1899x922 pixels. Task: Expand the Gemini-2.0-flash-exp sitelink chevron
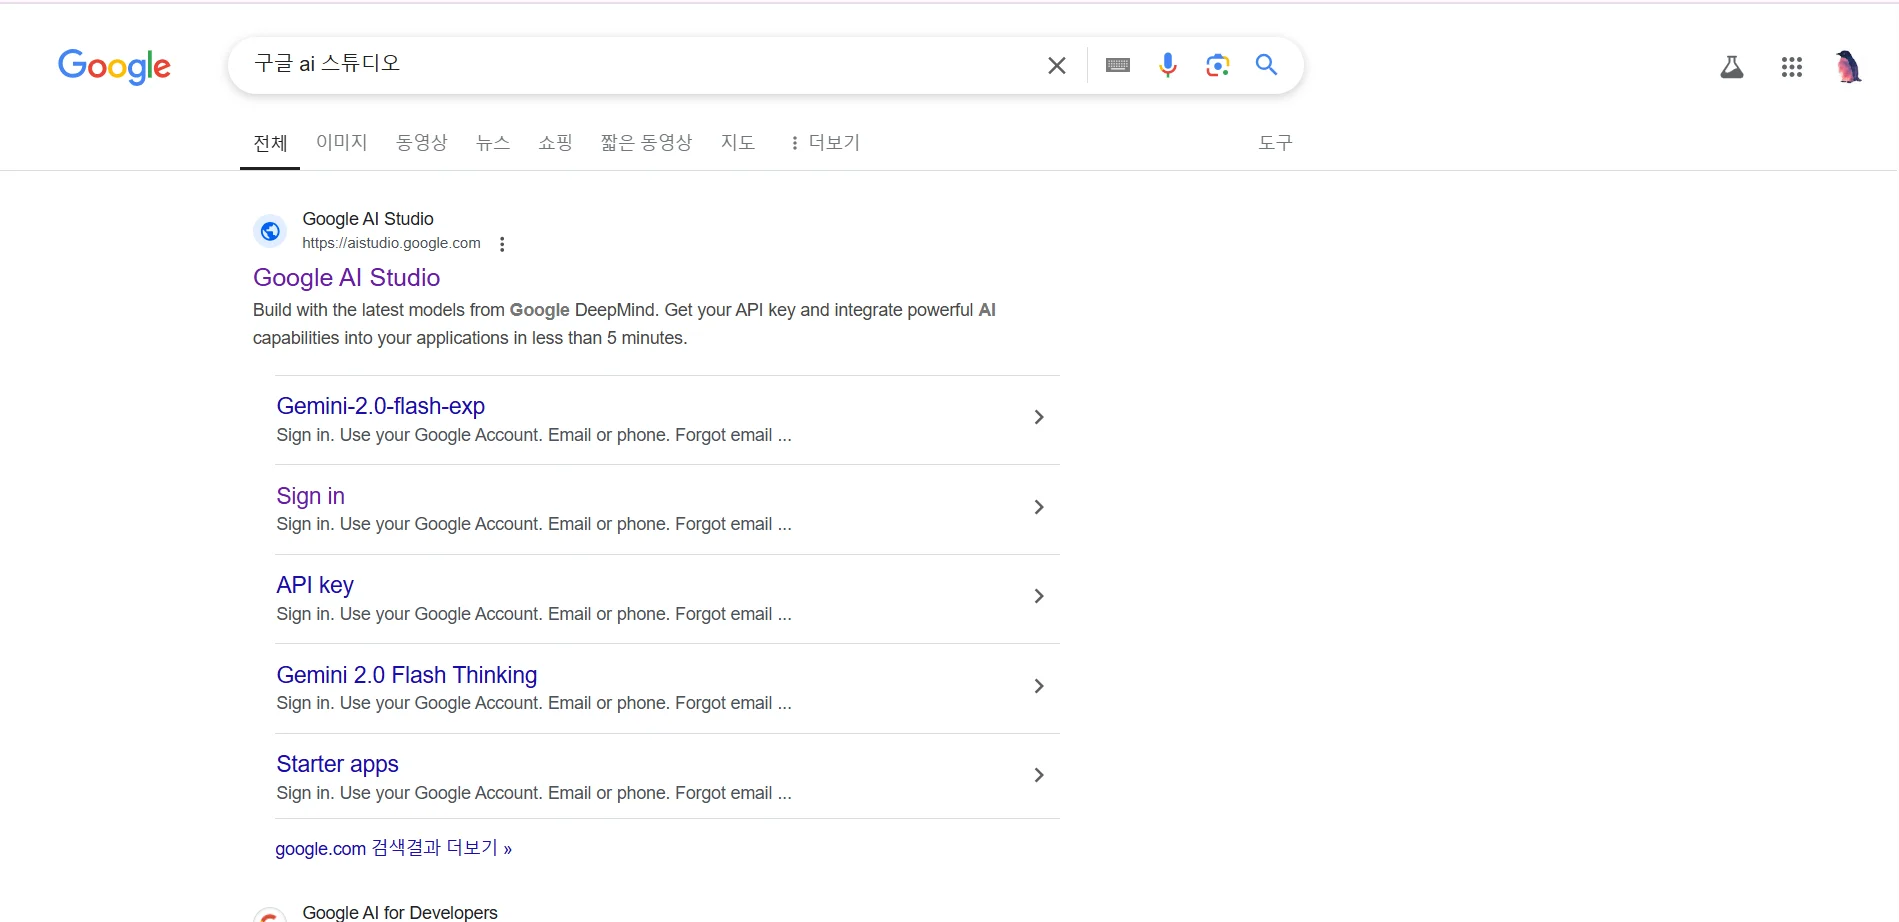click(x=1038, y=417)
